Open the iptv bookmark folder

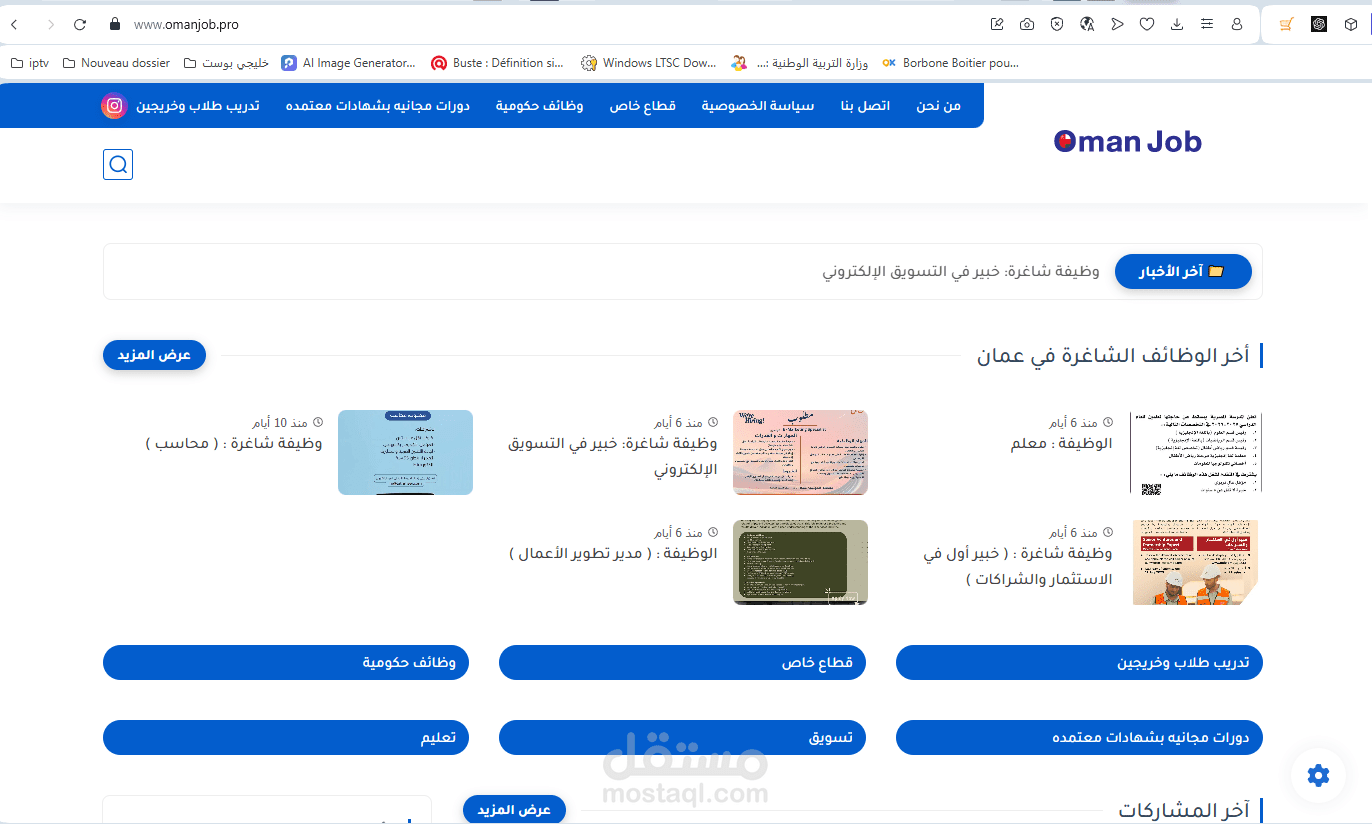tap(30, 63)
